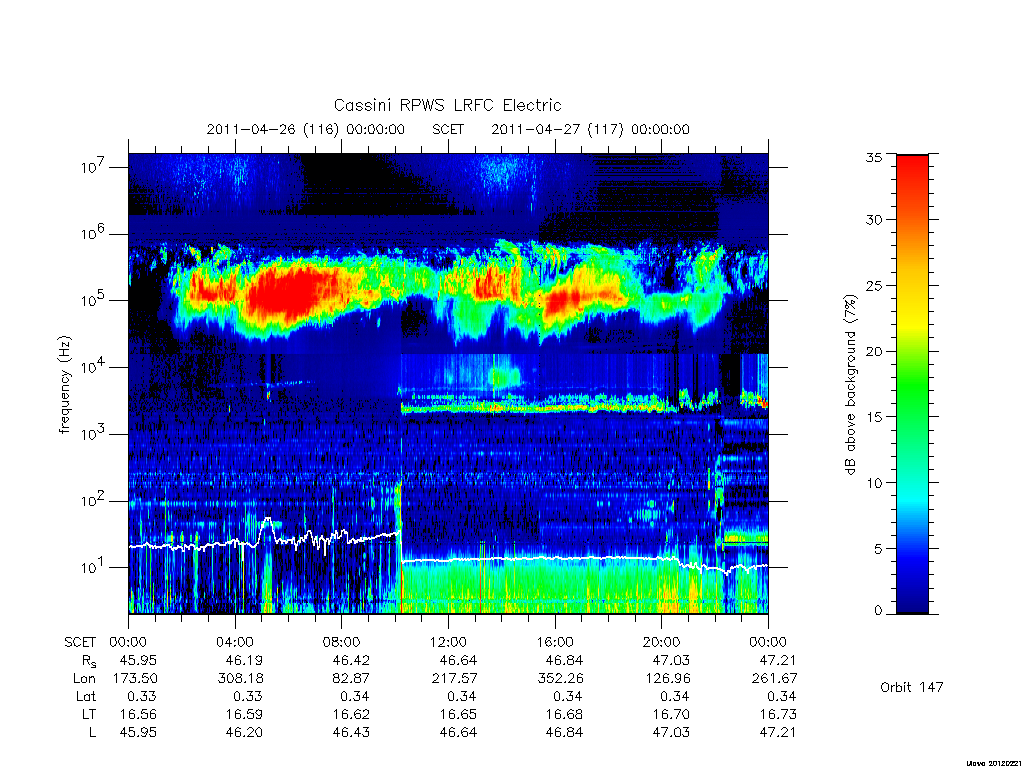Click colorbar tick label '35'
This screenshot has height=768, width=1024.
coord(873,157)
